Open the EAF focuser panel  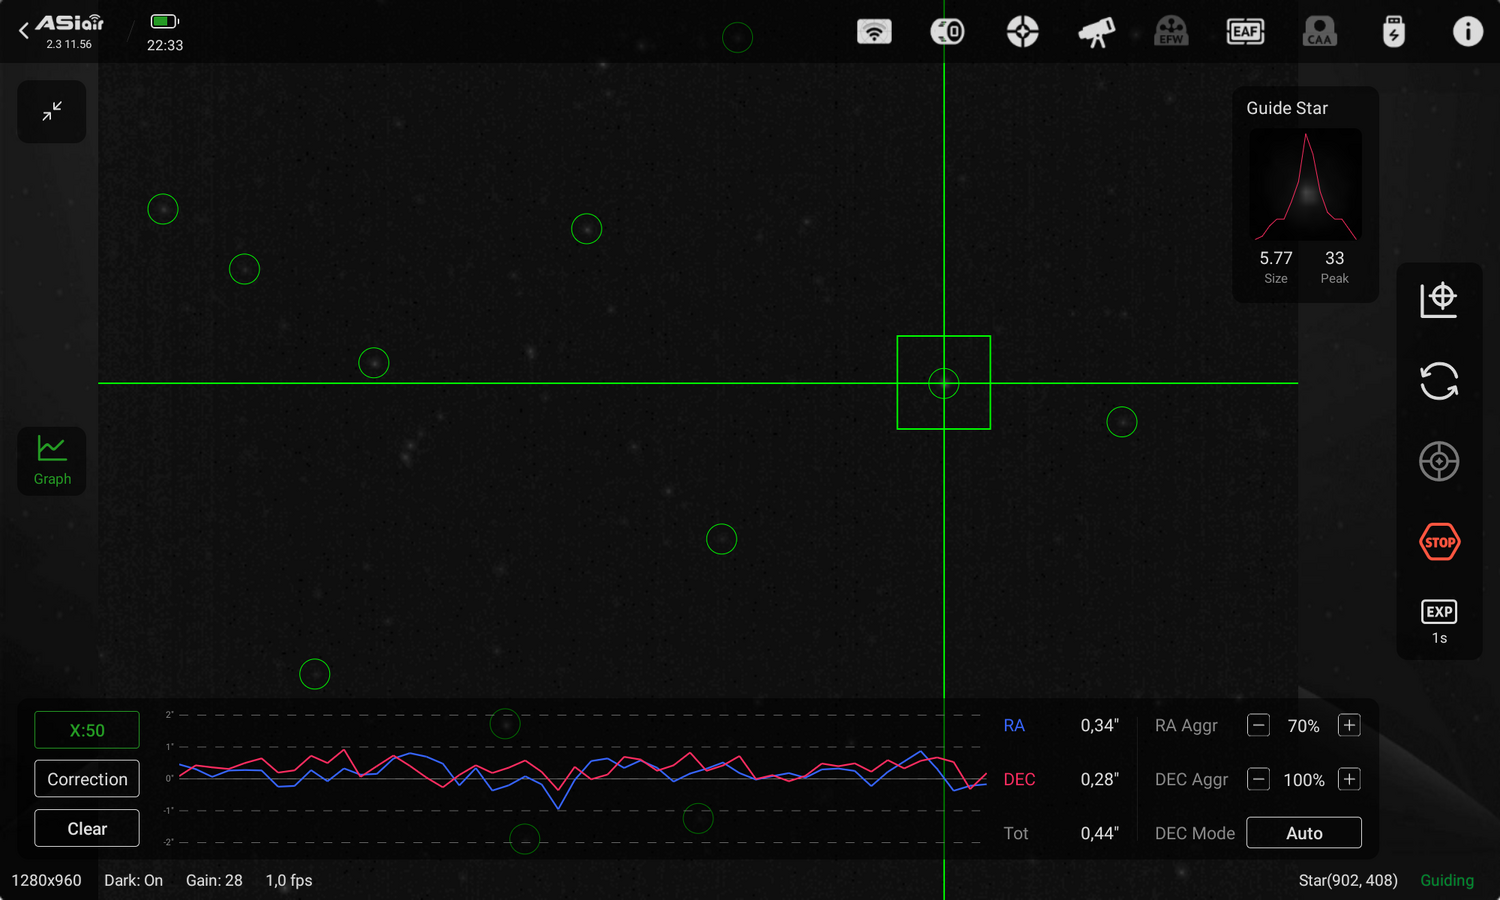coord(1245,31)
